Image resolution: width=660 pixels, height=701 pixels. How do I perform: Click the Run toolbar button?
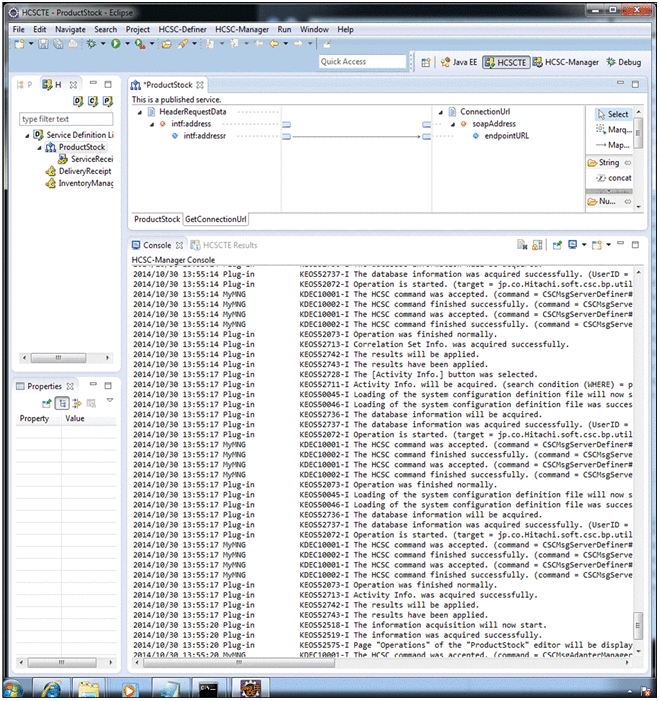(x=116, y=45)
